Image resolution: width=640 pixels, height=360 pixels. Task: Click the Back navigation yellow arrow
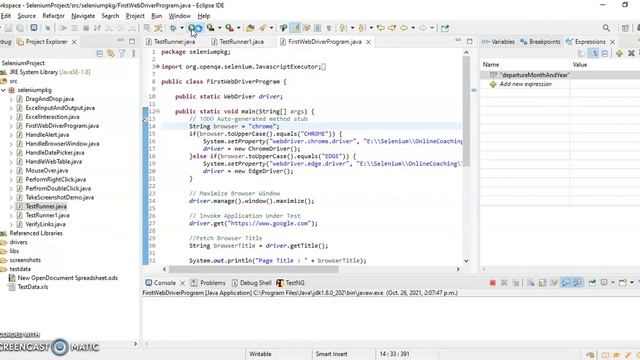(404, 28)
